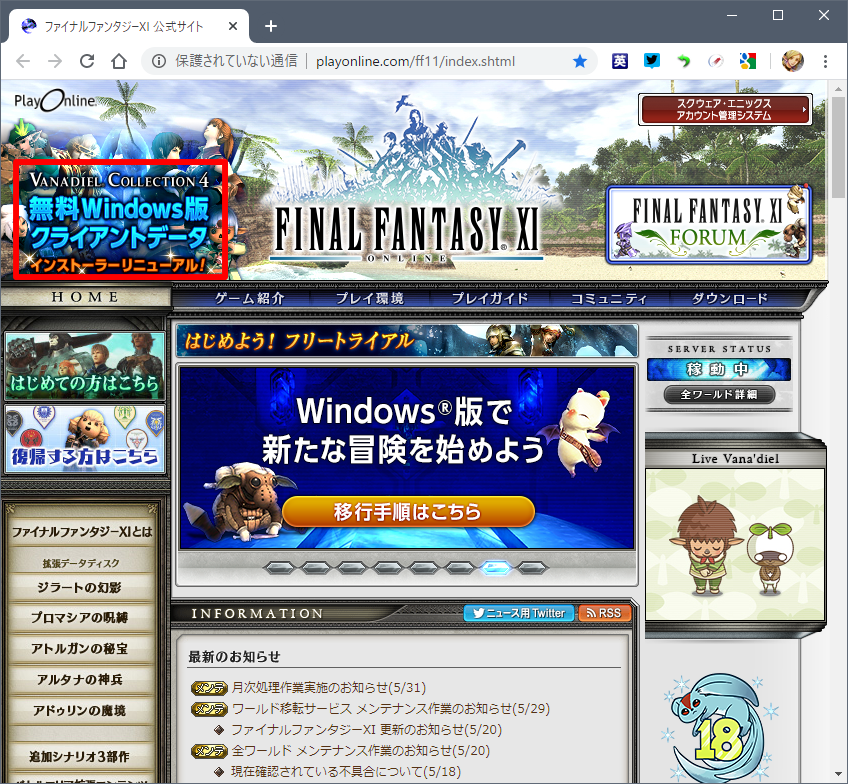This screenshot has height=784, width=848.
Task: Click the red pen extension icon
Action: [716, 61]
